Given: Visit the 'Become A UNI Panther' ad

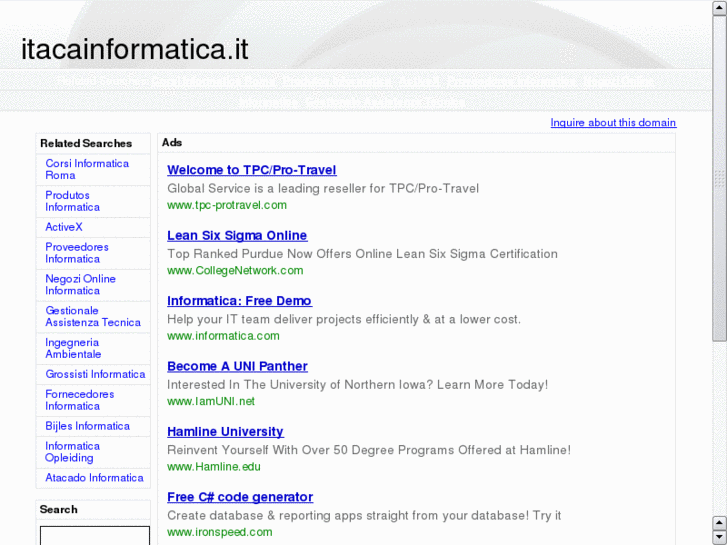Looking at the screenshot, I should coord(237,366).
